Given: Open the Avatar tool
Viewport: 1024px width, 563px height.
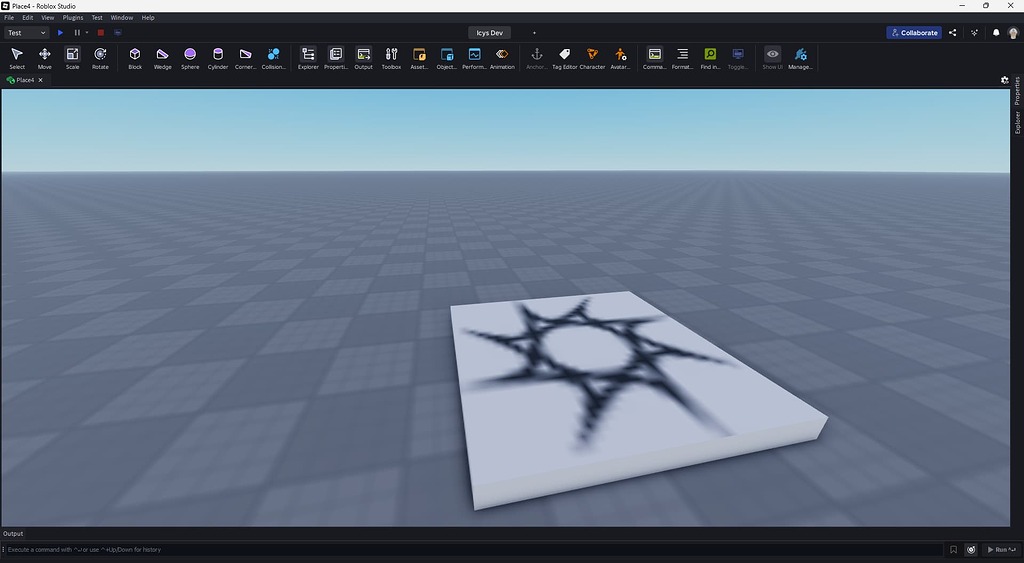Looking at the screenshot, I should tap(620, 58).
